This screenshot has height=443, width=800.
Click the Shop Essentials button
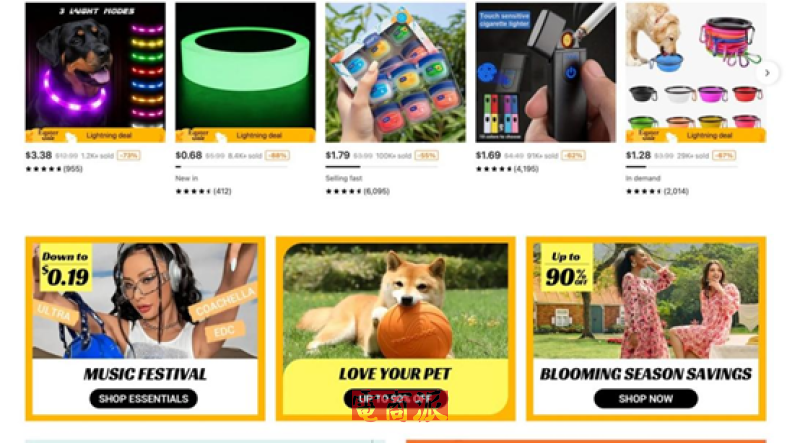(x=143, y=399)
